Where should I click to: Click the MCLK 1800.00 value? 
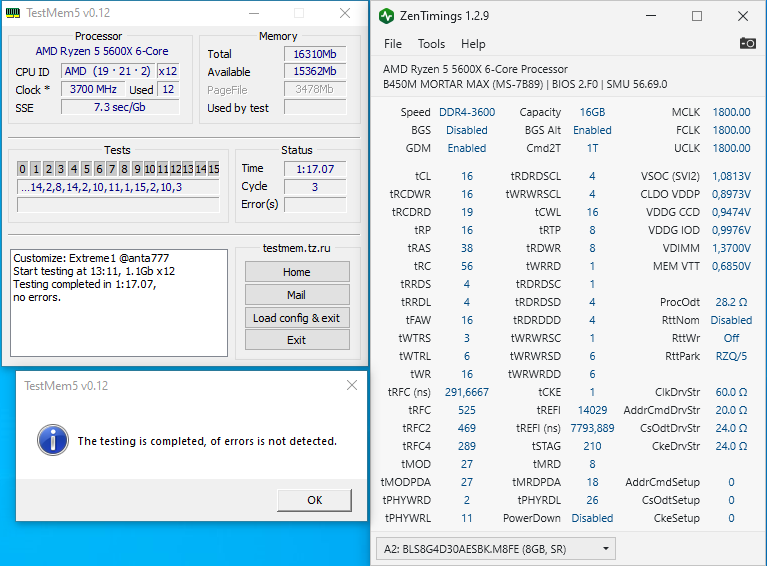tap(731, 112)
